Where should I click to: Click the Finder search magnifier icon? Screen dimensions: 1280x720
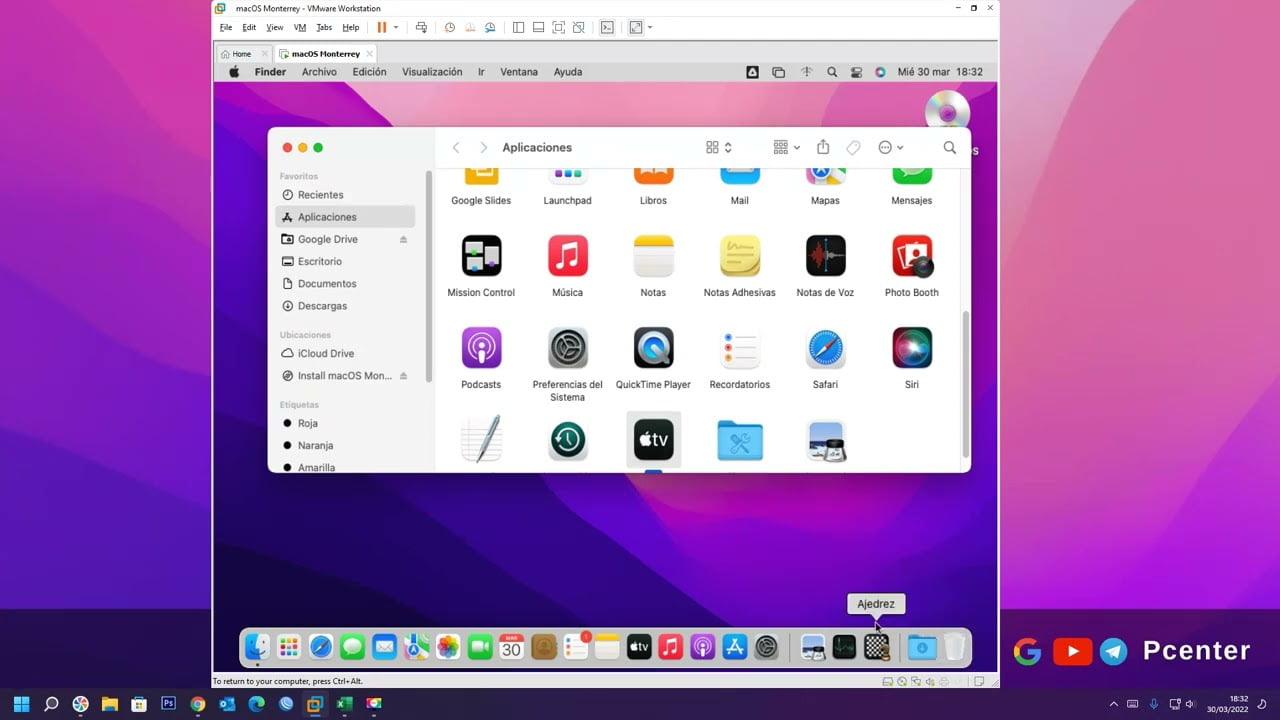[x=949, y=147]
